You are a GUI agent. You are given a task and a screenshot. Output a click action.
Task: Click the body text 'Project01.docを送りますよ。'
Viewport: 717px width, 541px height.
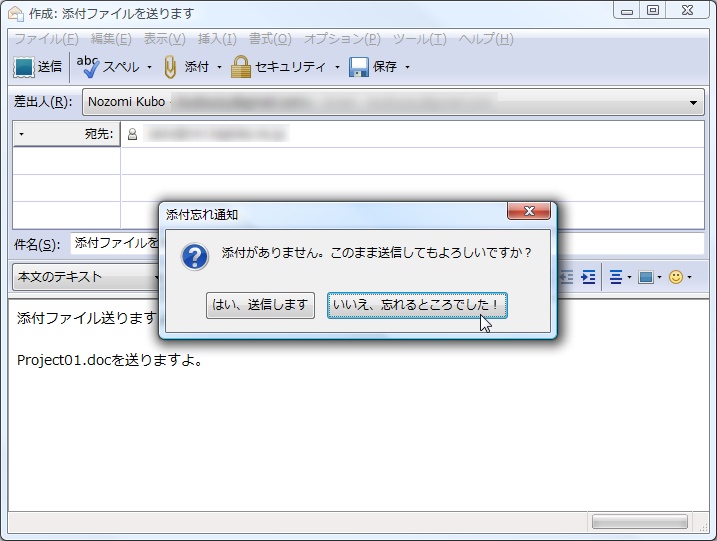(x=110, y=360)
